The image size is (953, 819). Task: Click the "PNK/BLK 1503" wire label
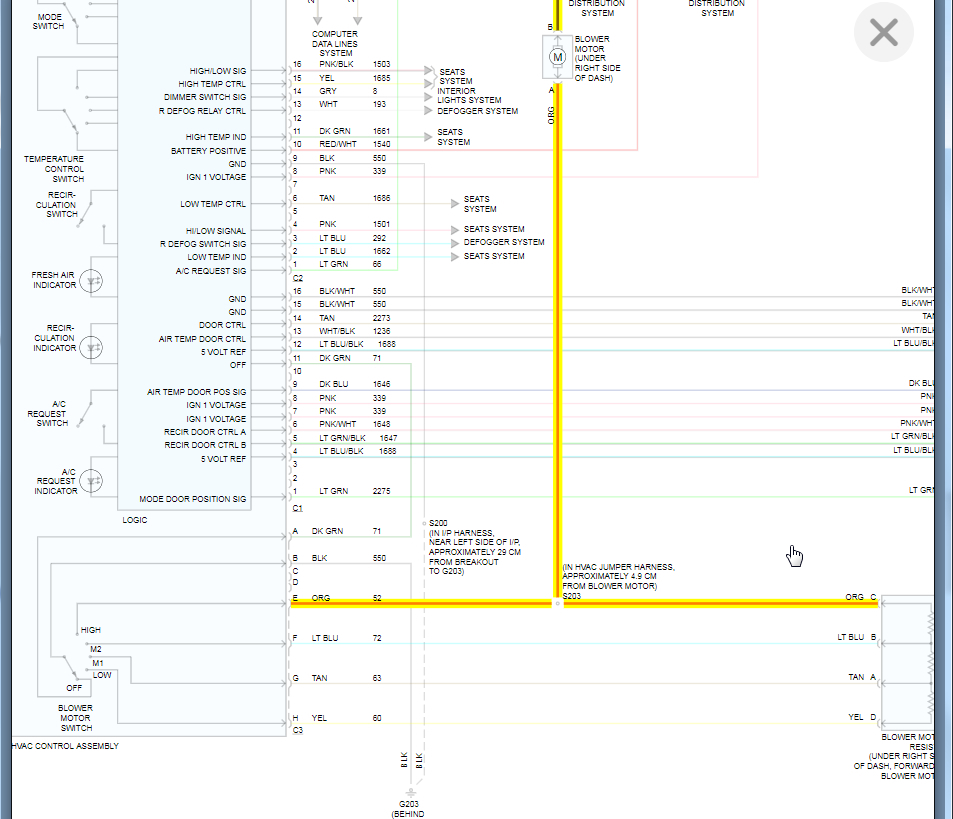pyautogui.click(x=354, y=64)
